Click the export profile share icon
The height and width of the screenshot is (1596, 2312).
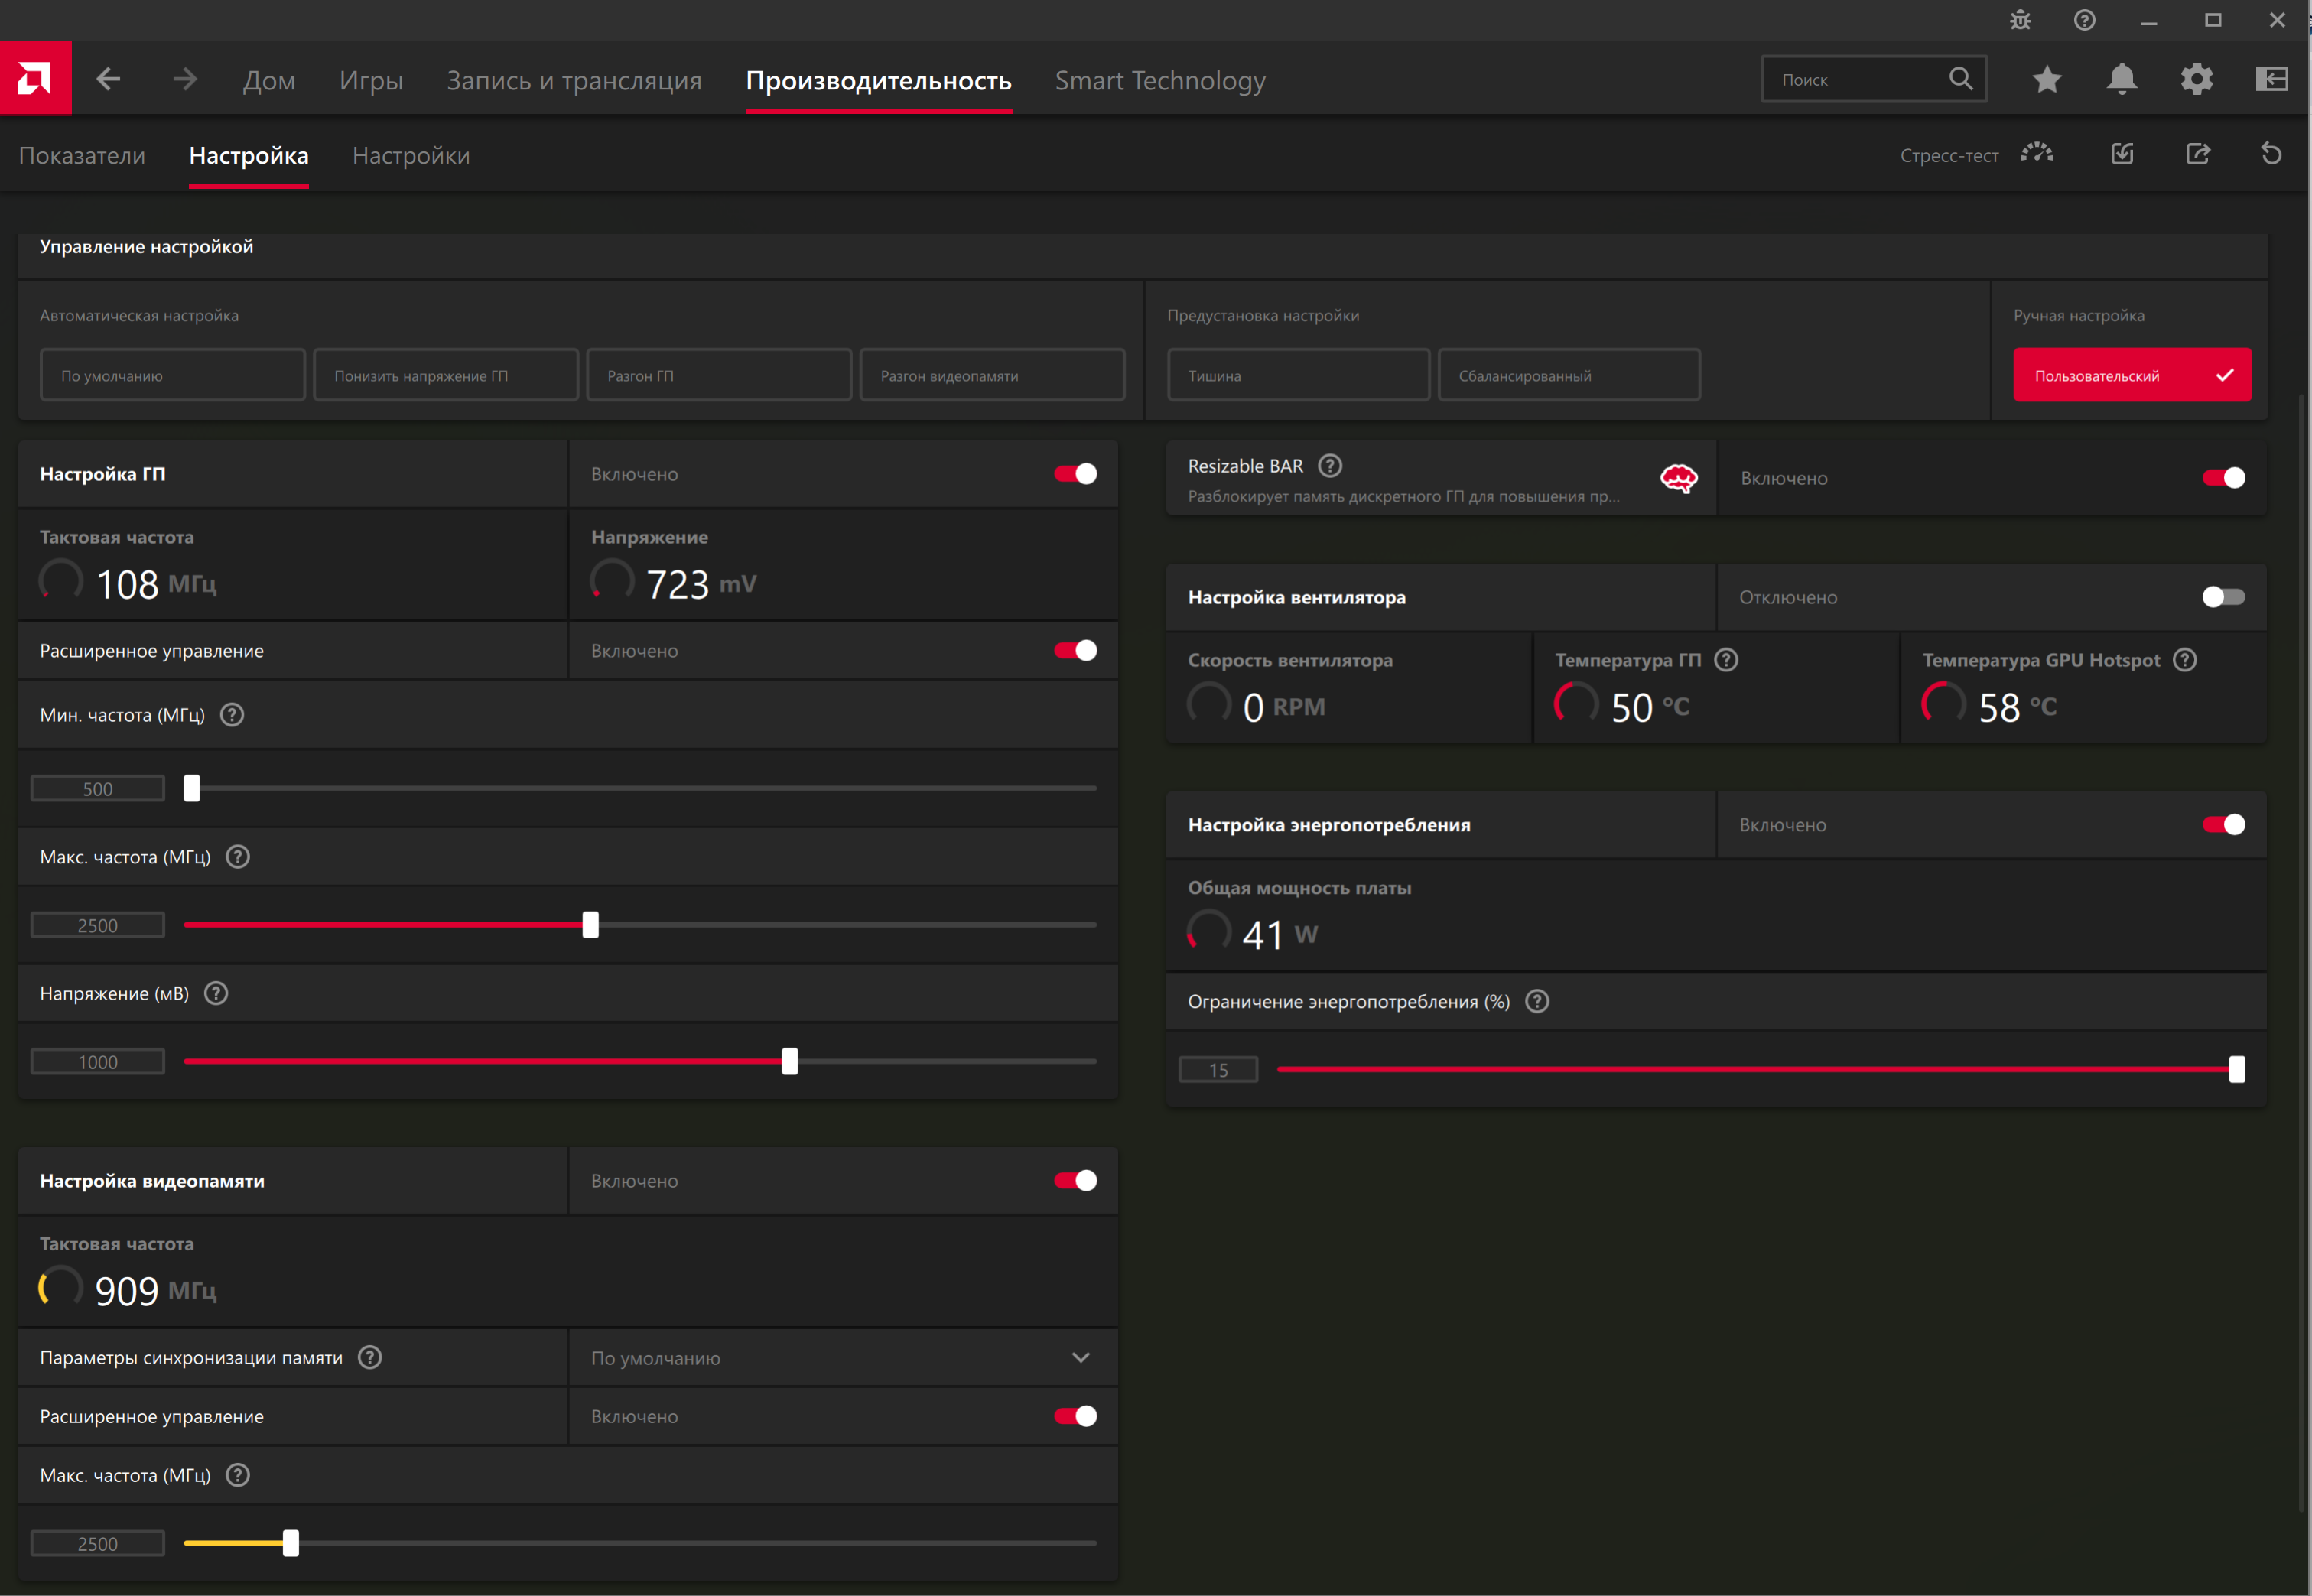pos(2197,154)
